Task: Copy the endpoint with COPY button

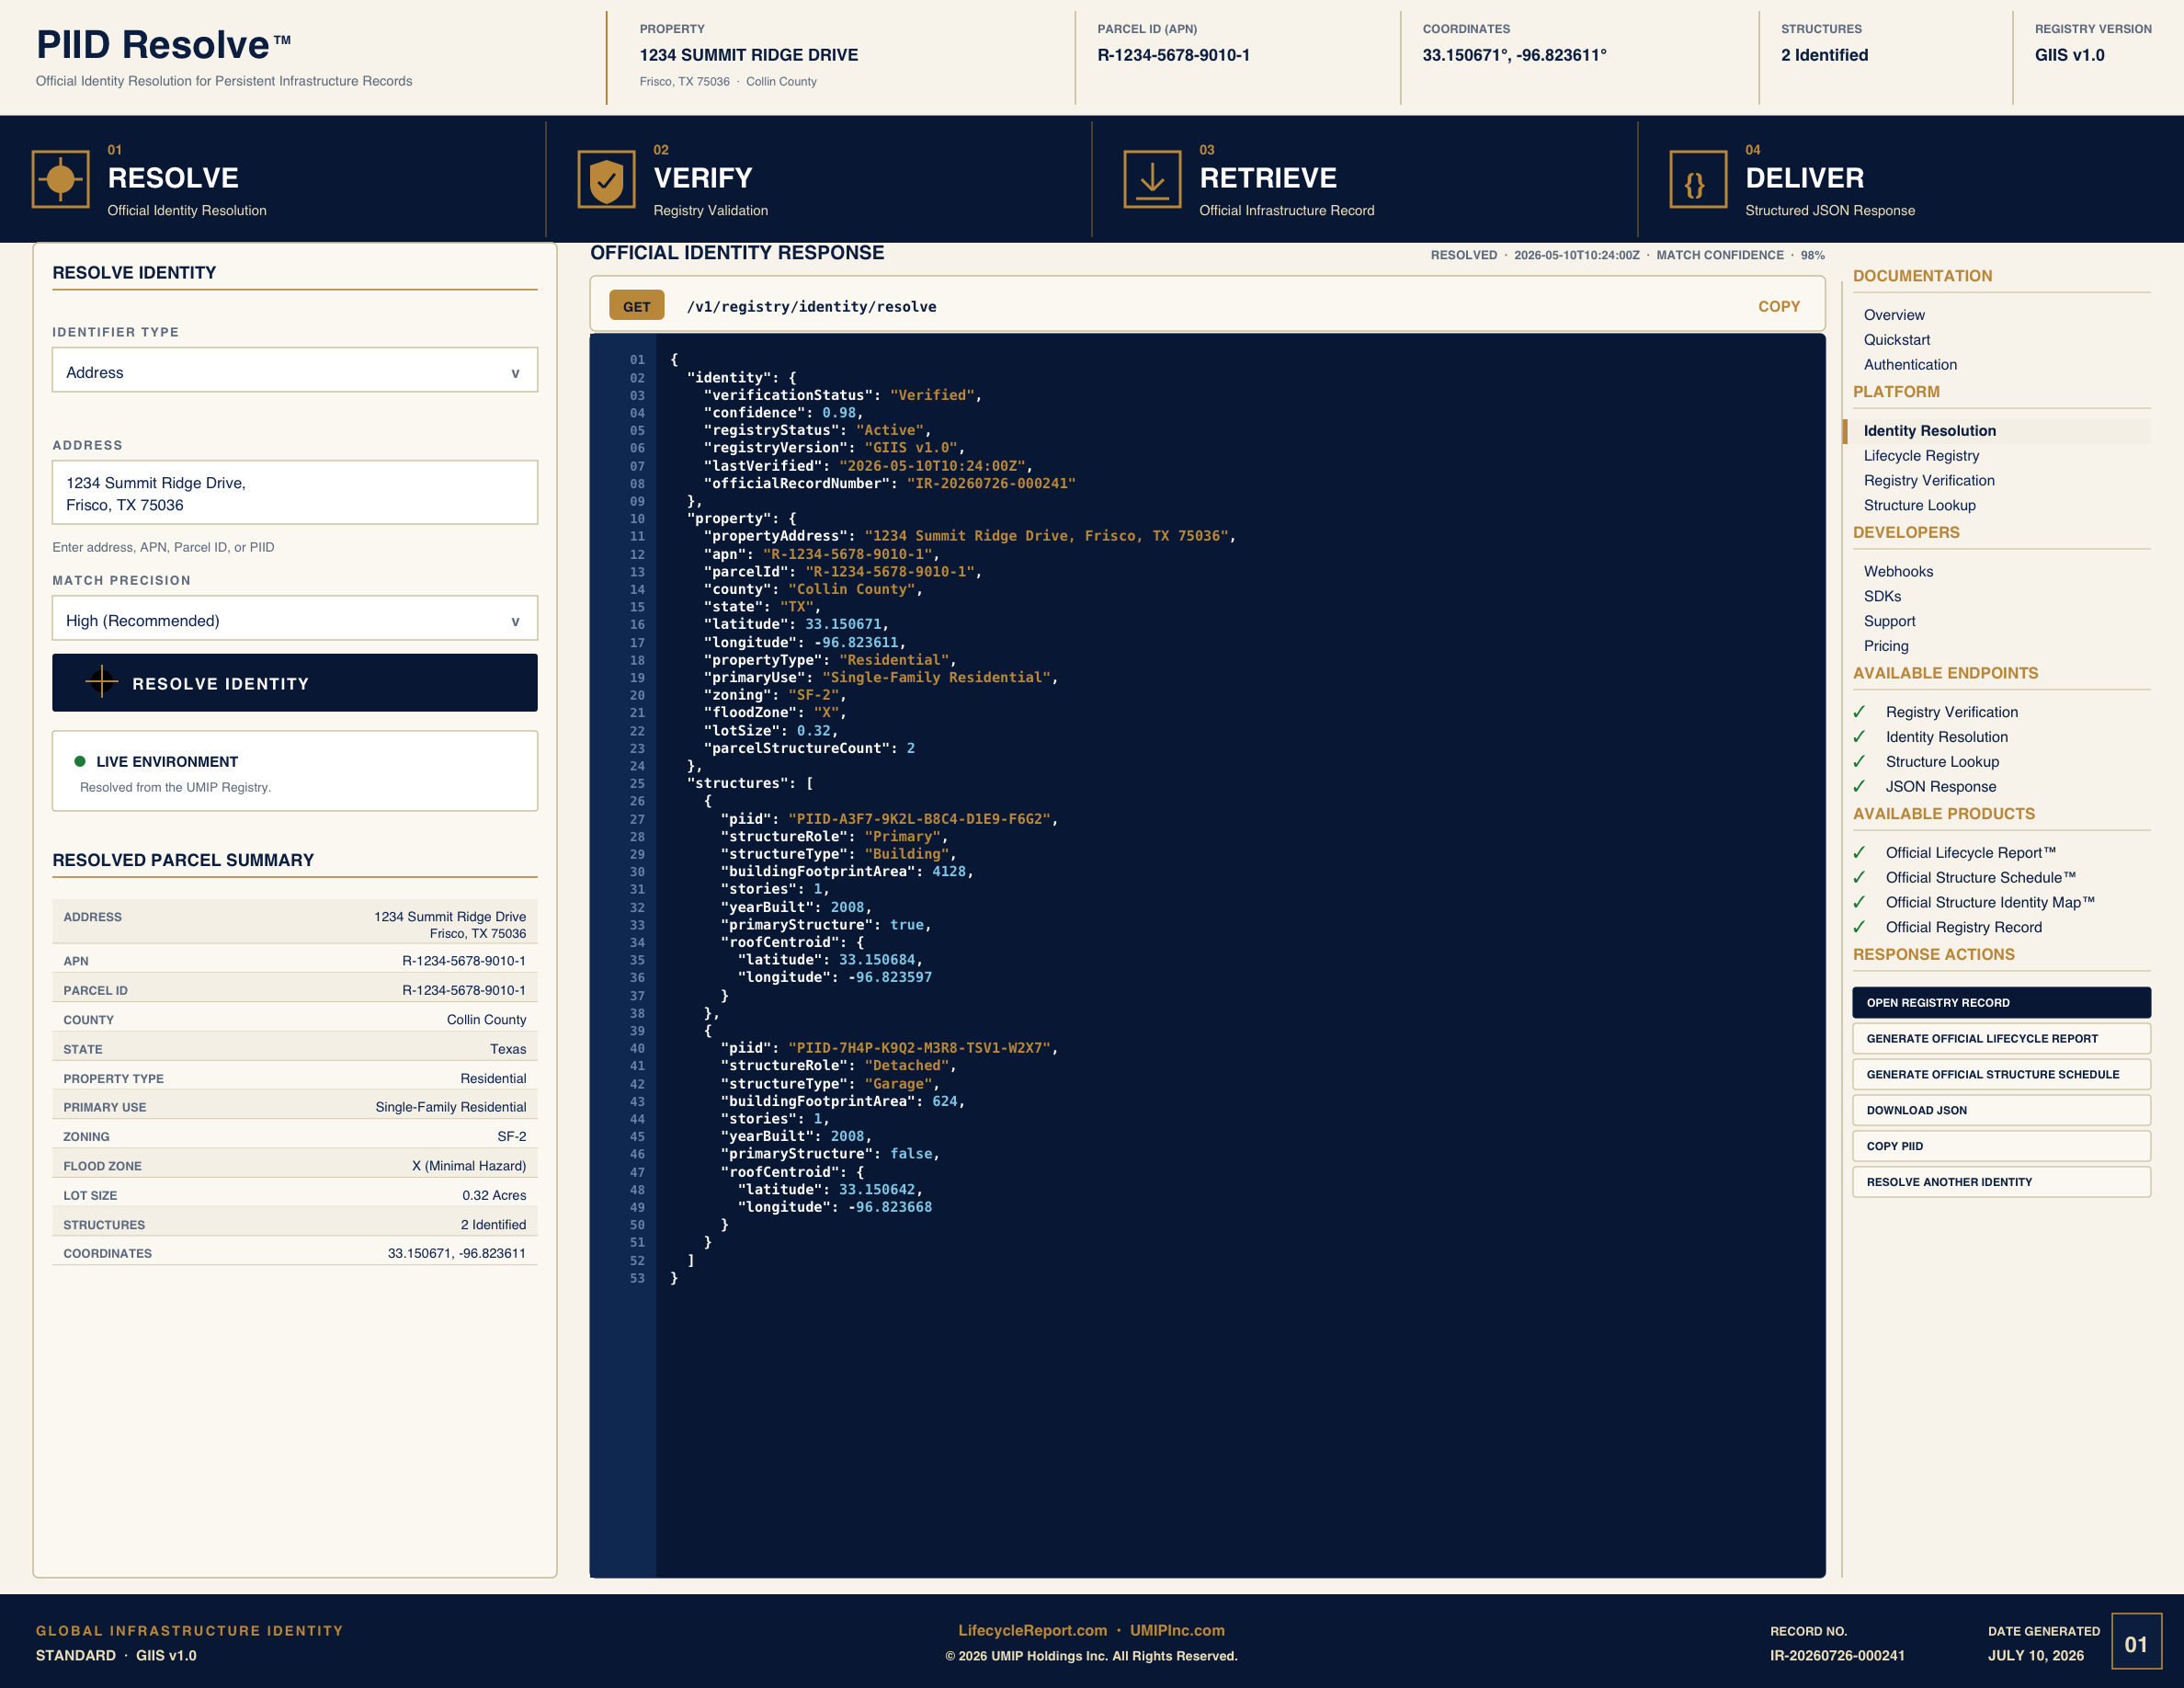Action: 1779,307
